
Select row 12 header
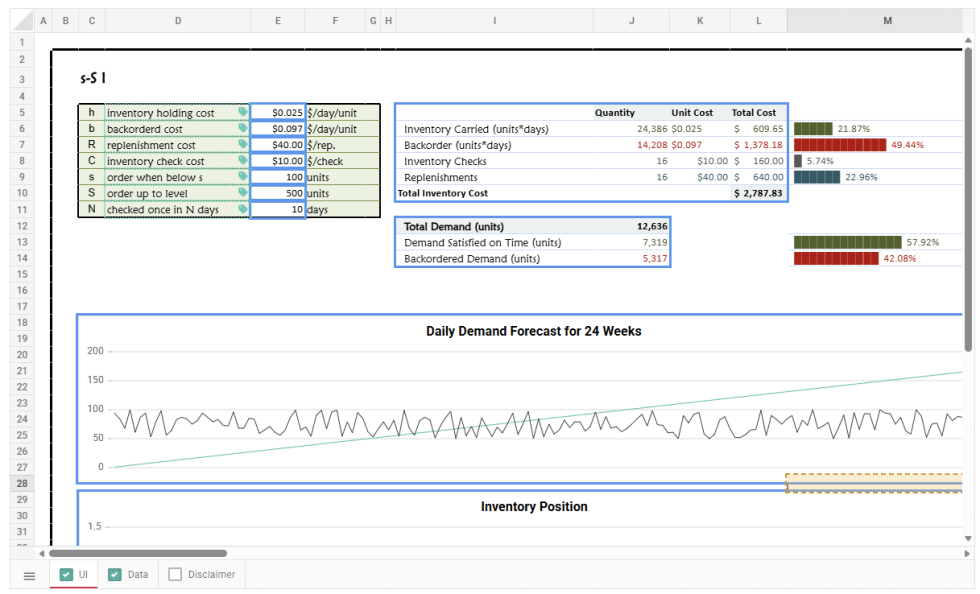point(22,226)
